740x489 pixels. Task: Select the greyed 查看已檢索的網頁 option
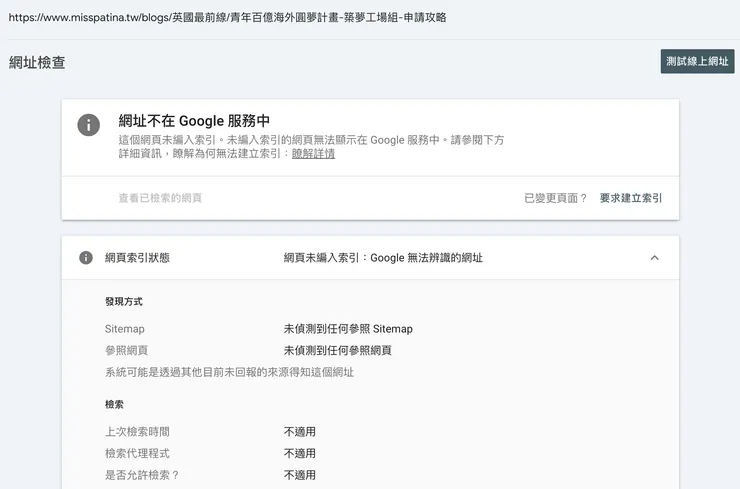(160, 198)
